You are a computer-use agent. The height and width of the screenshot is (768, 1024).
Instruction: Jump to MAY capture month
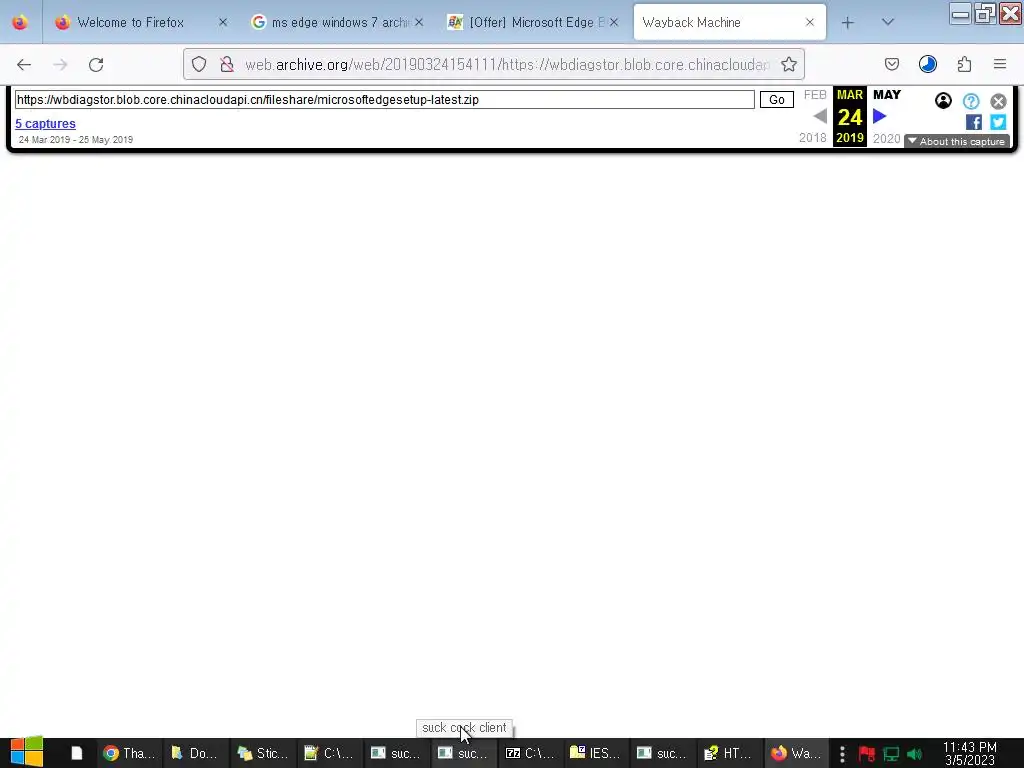[887, 95]
